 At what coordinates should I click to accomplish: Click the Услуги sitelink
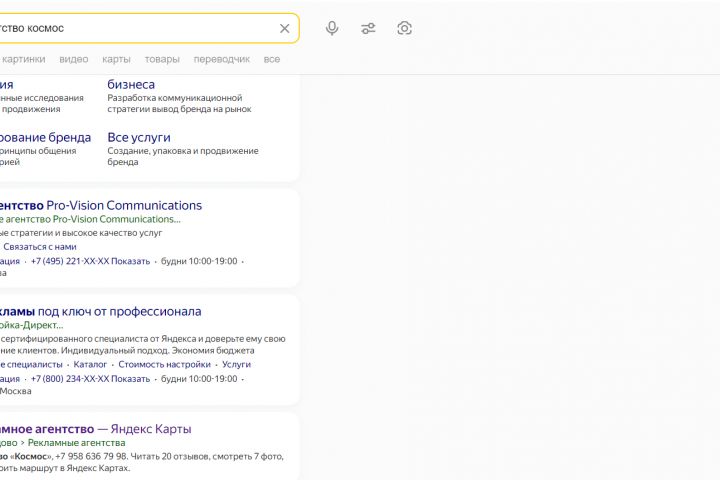[x=236, y=365]
